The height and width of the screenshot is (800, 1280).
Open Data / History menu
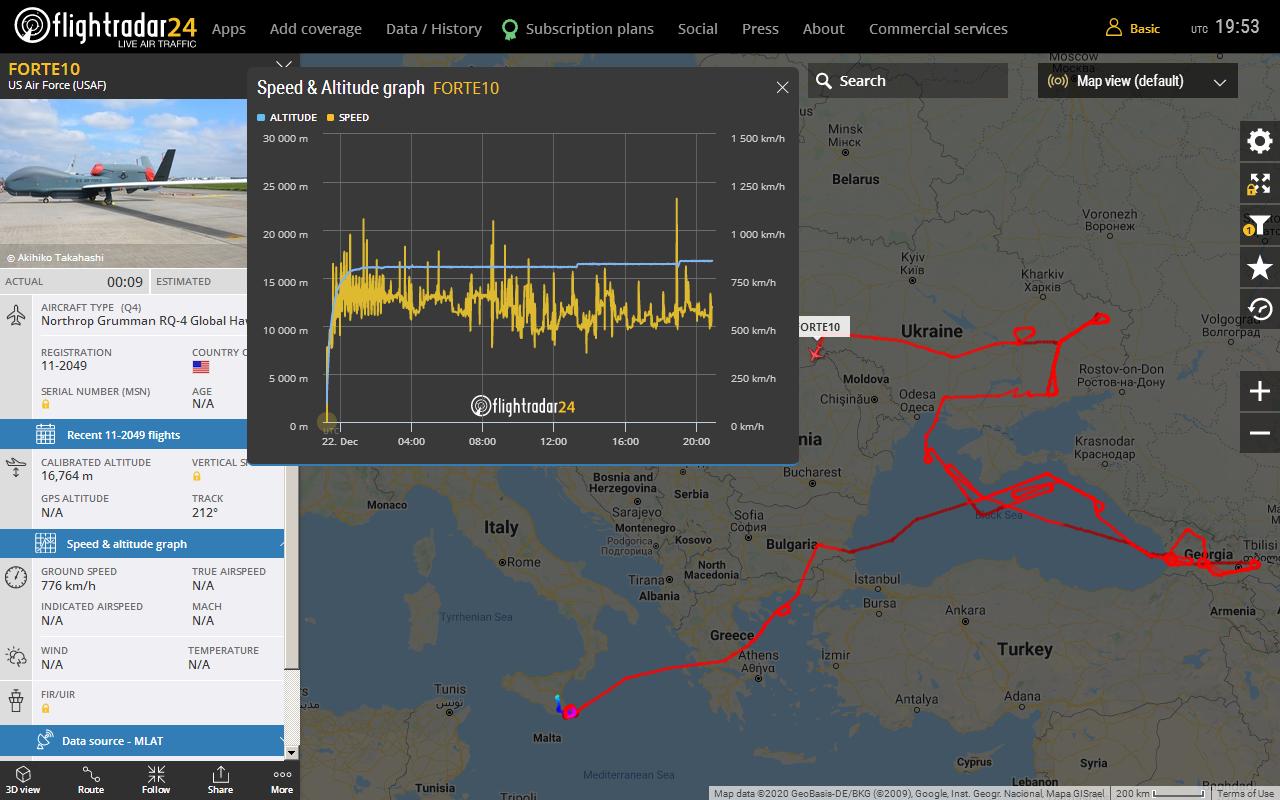coord(434,29)
